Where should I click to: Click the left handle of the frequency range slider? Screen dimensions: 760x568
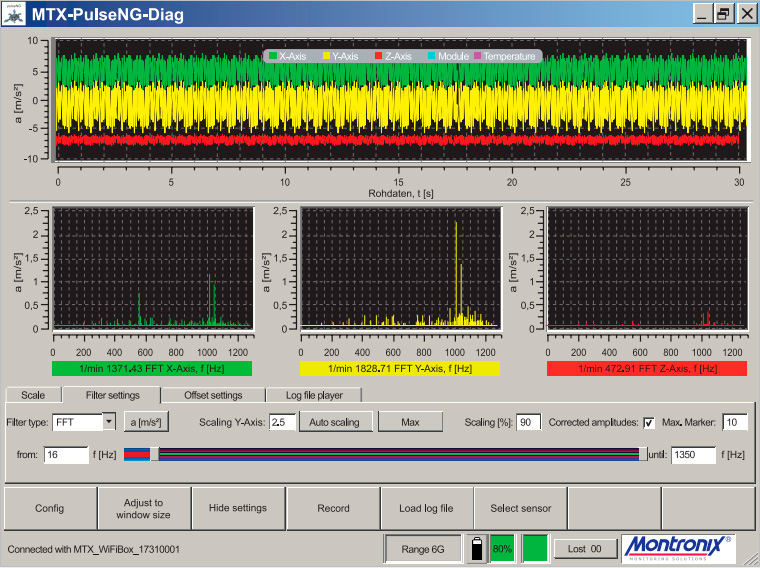(154, 454)
